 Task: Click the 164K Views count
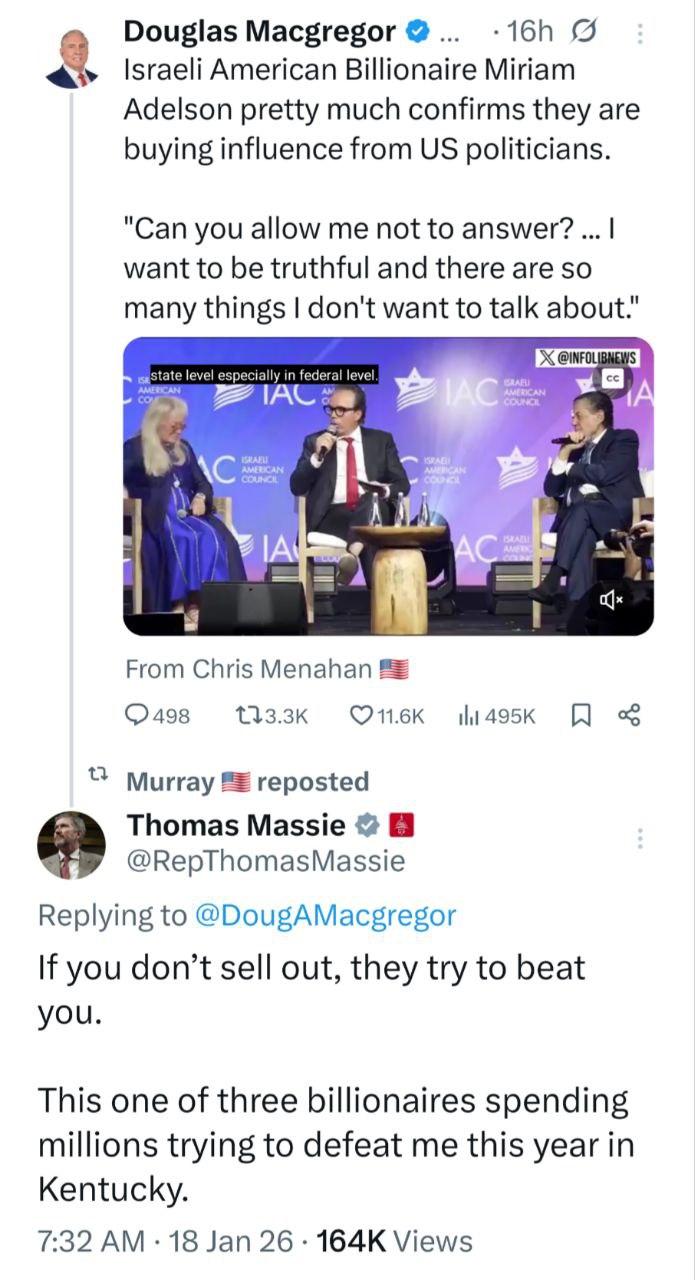point(394,1241)
